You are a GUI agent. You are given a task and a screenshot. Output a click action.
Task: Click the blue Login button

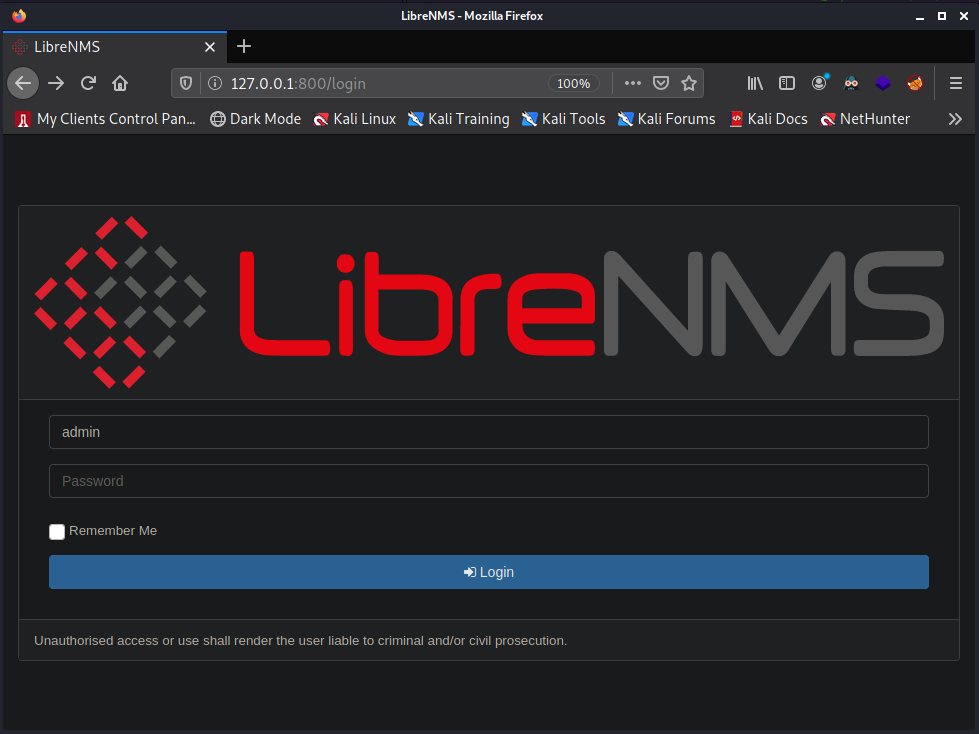click(489, 572)
